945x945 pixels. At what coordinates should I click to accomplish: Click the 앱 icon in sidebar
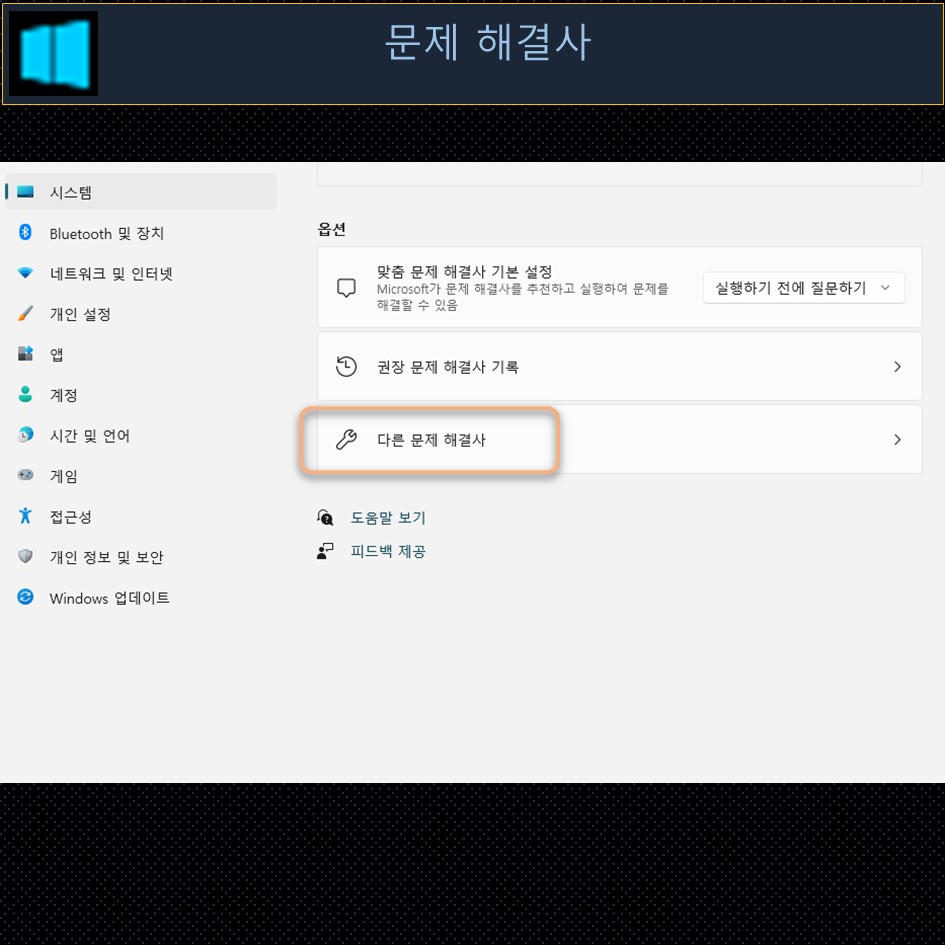point(25,354)
